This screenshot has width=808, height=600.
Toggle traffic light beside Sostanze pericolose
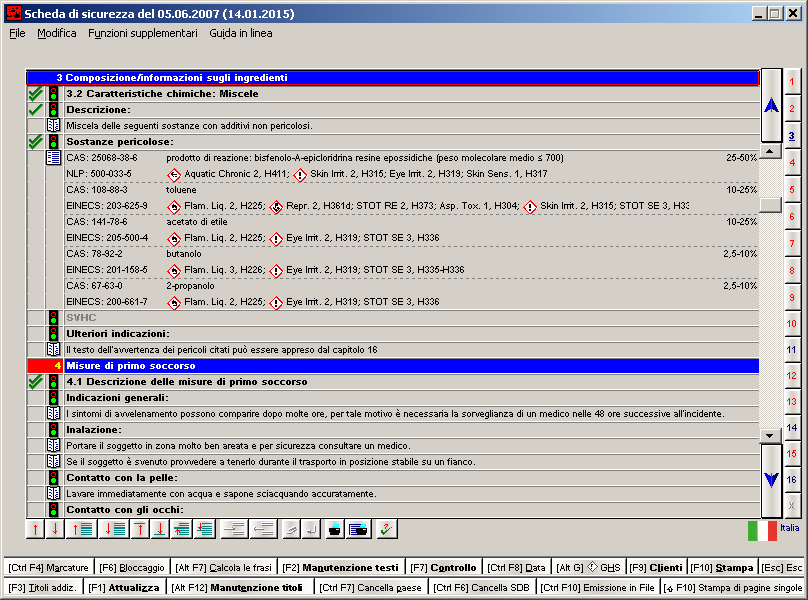pos(53,142)
